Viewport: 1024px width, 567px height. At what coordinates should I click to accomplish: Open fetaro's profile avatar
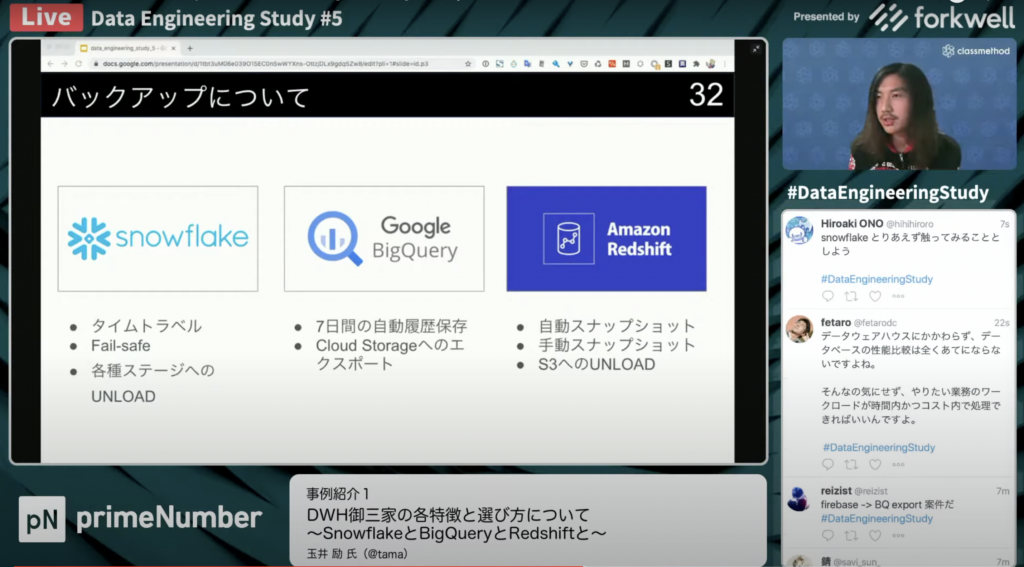[x=799, y=329]
